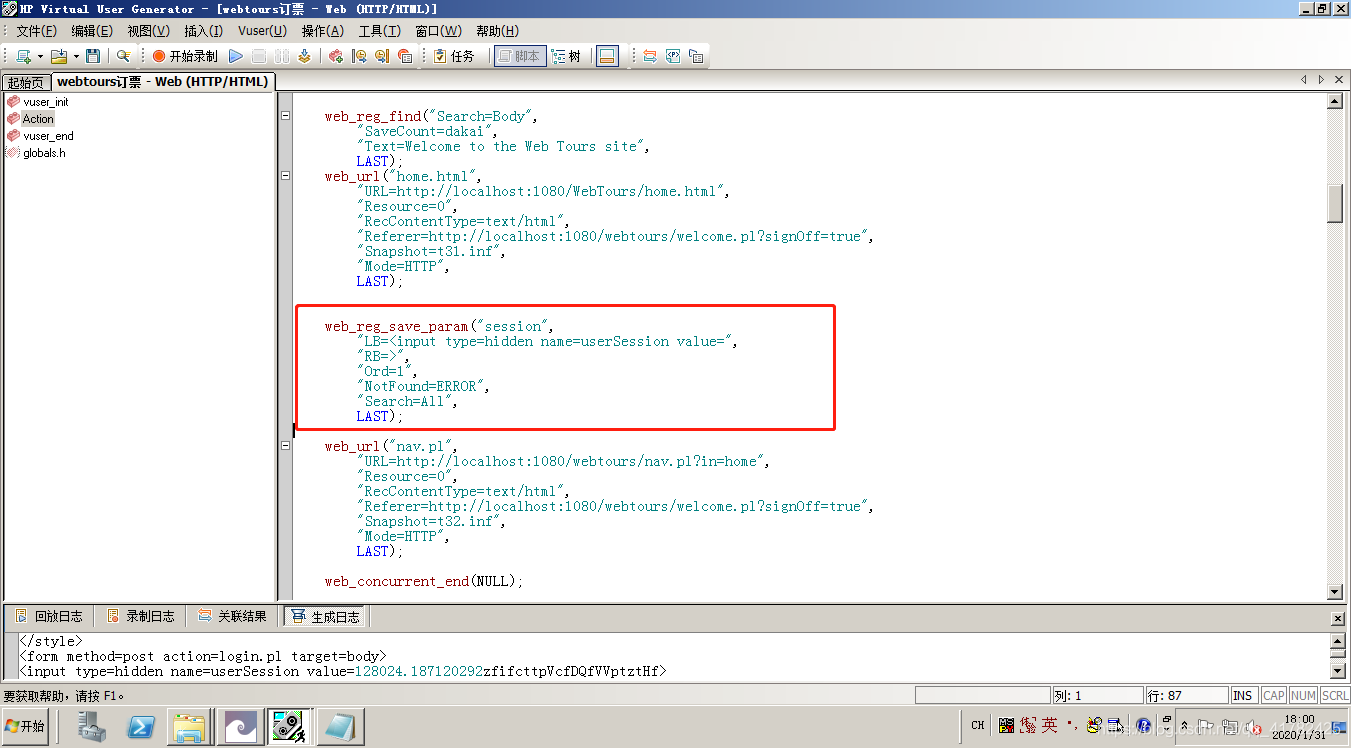1351x748 pixels.
Task: Open the 帮助(H) menu
Action: (497, 31)
